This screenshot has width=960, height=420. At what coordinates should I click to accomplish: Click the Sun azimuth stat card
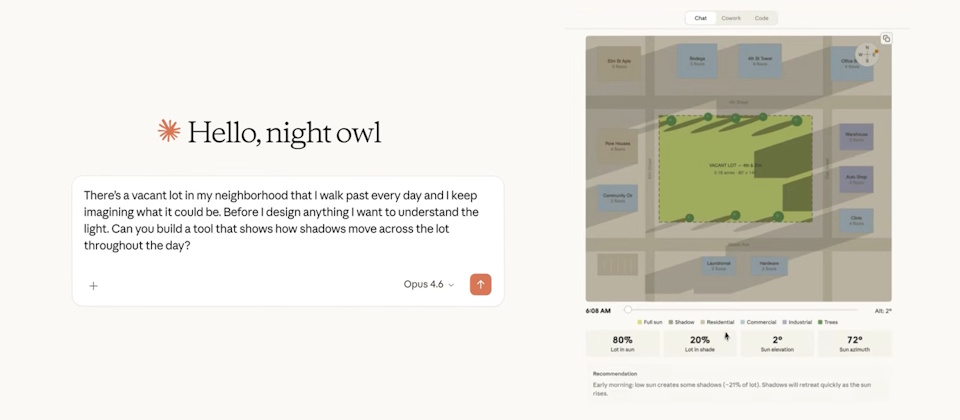(854, 343)
